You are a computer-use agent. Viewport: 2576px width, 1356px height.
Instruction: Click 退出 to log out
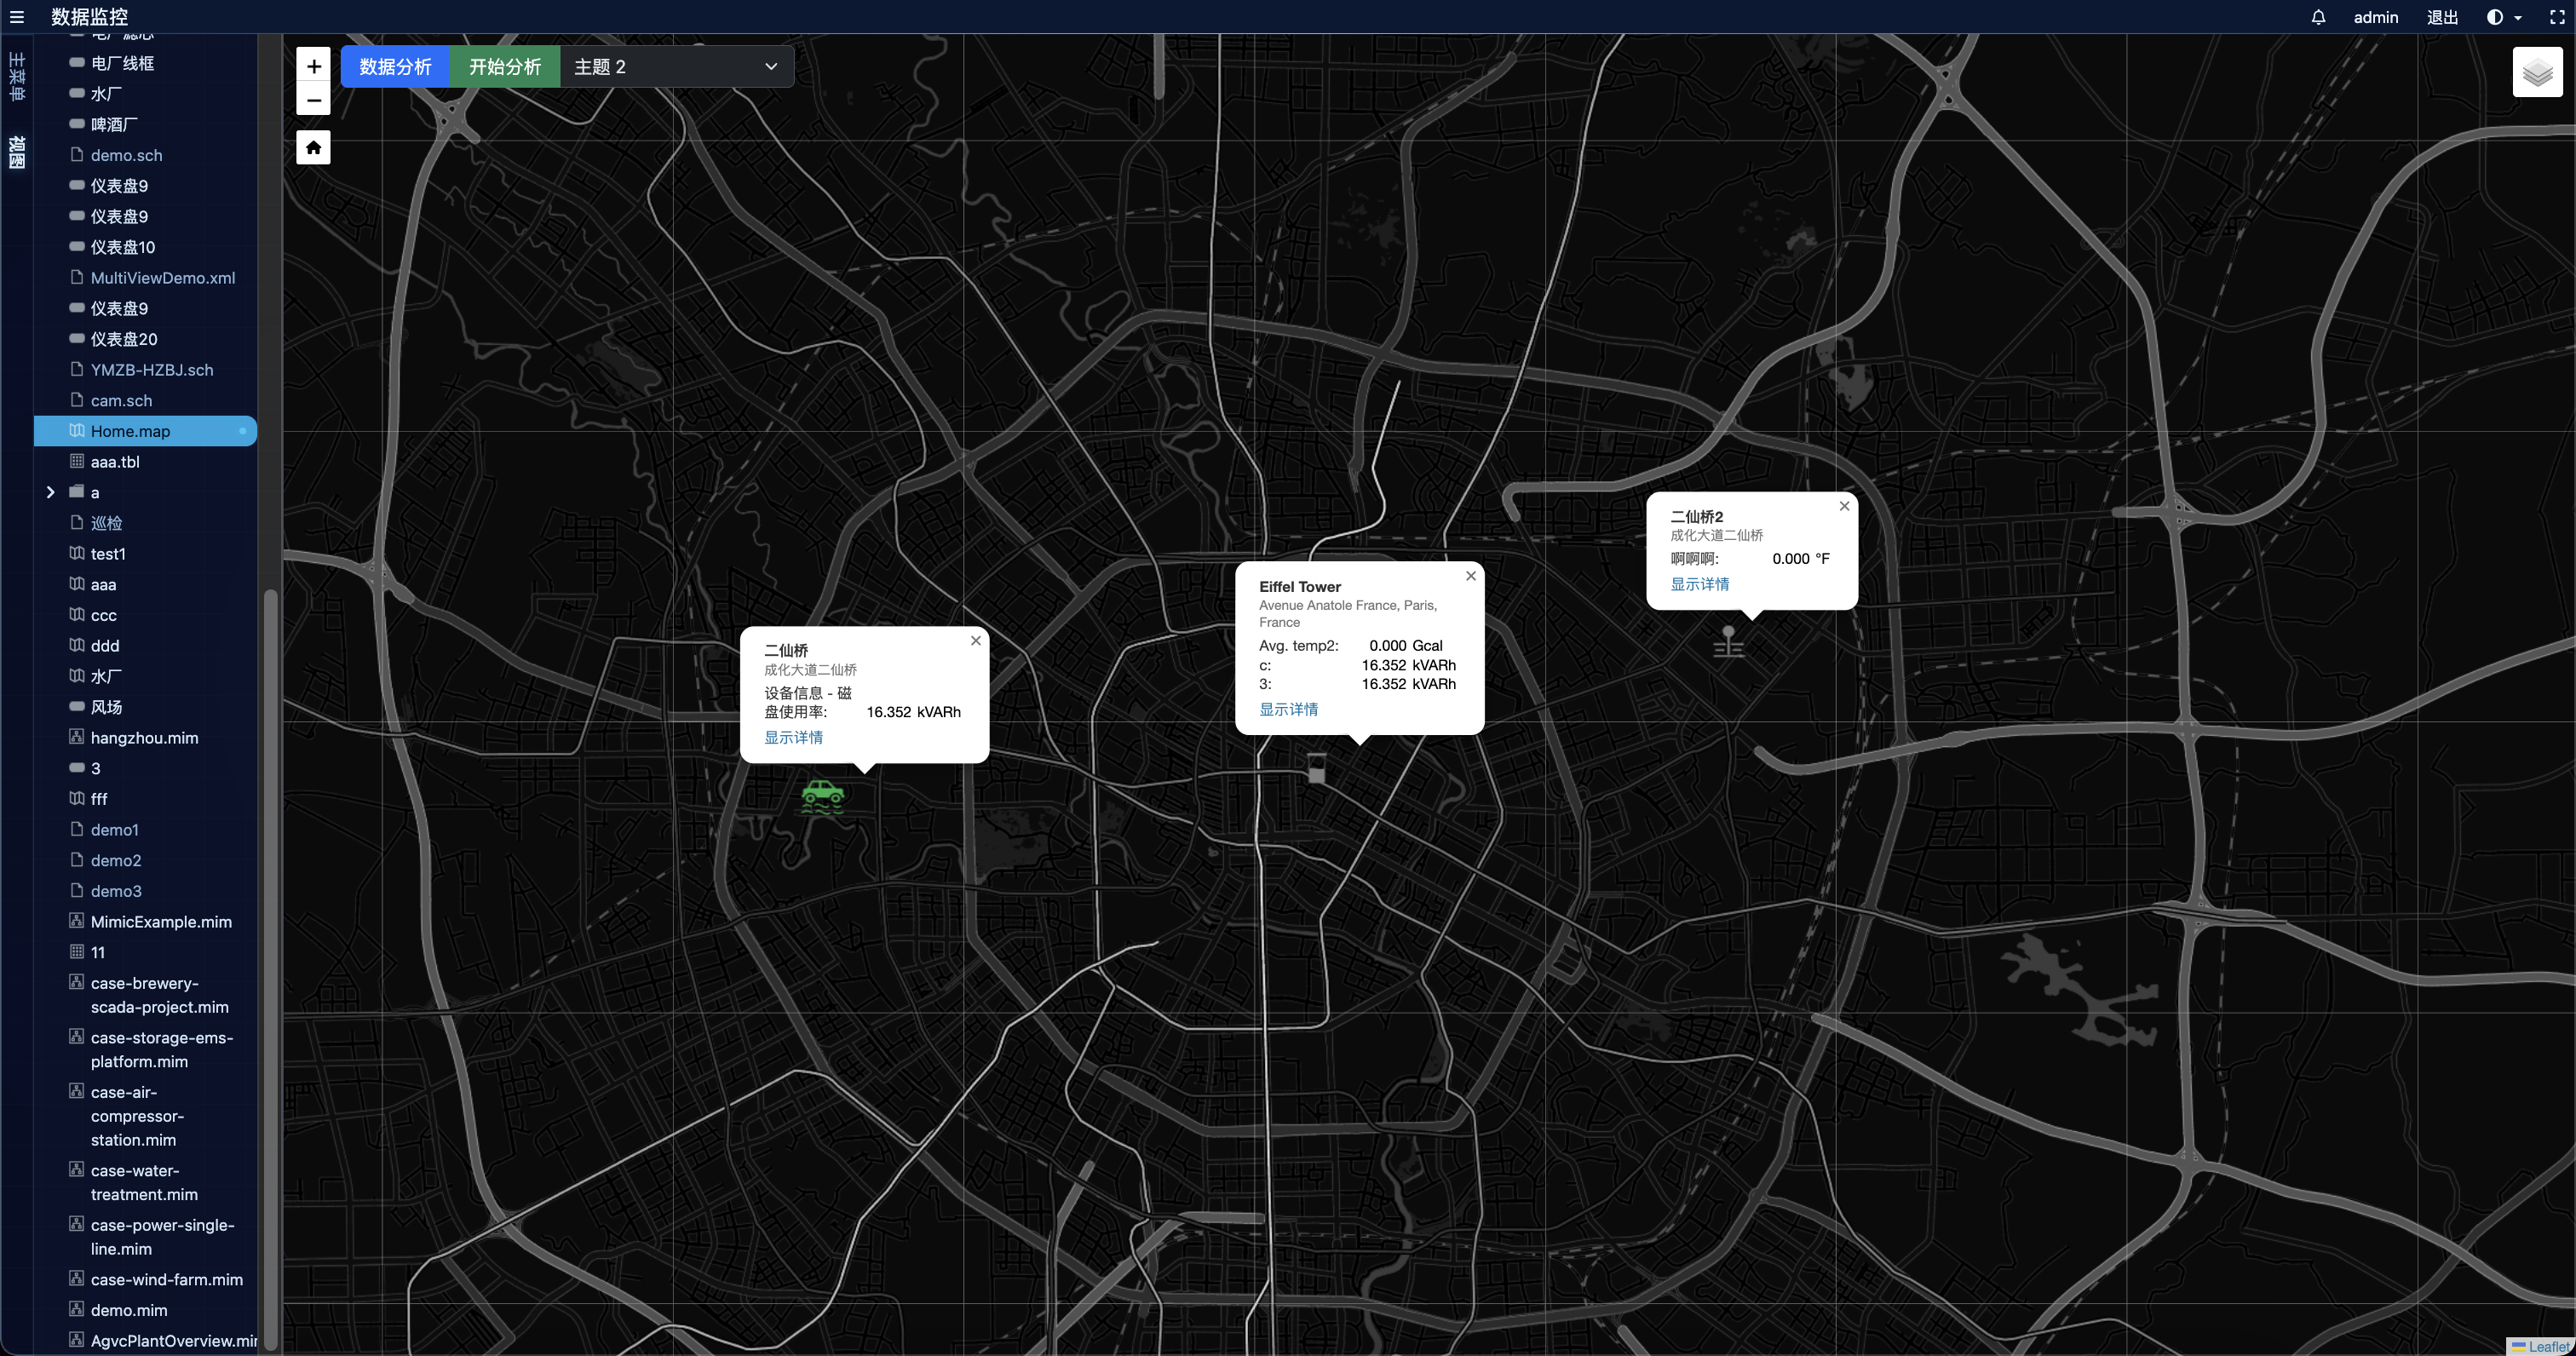(x=2442, y=17)
